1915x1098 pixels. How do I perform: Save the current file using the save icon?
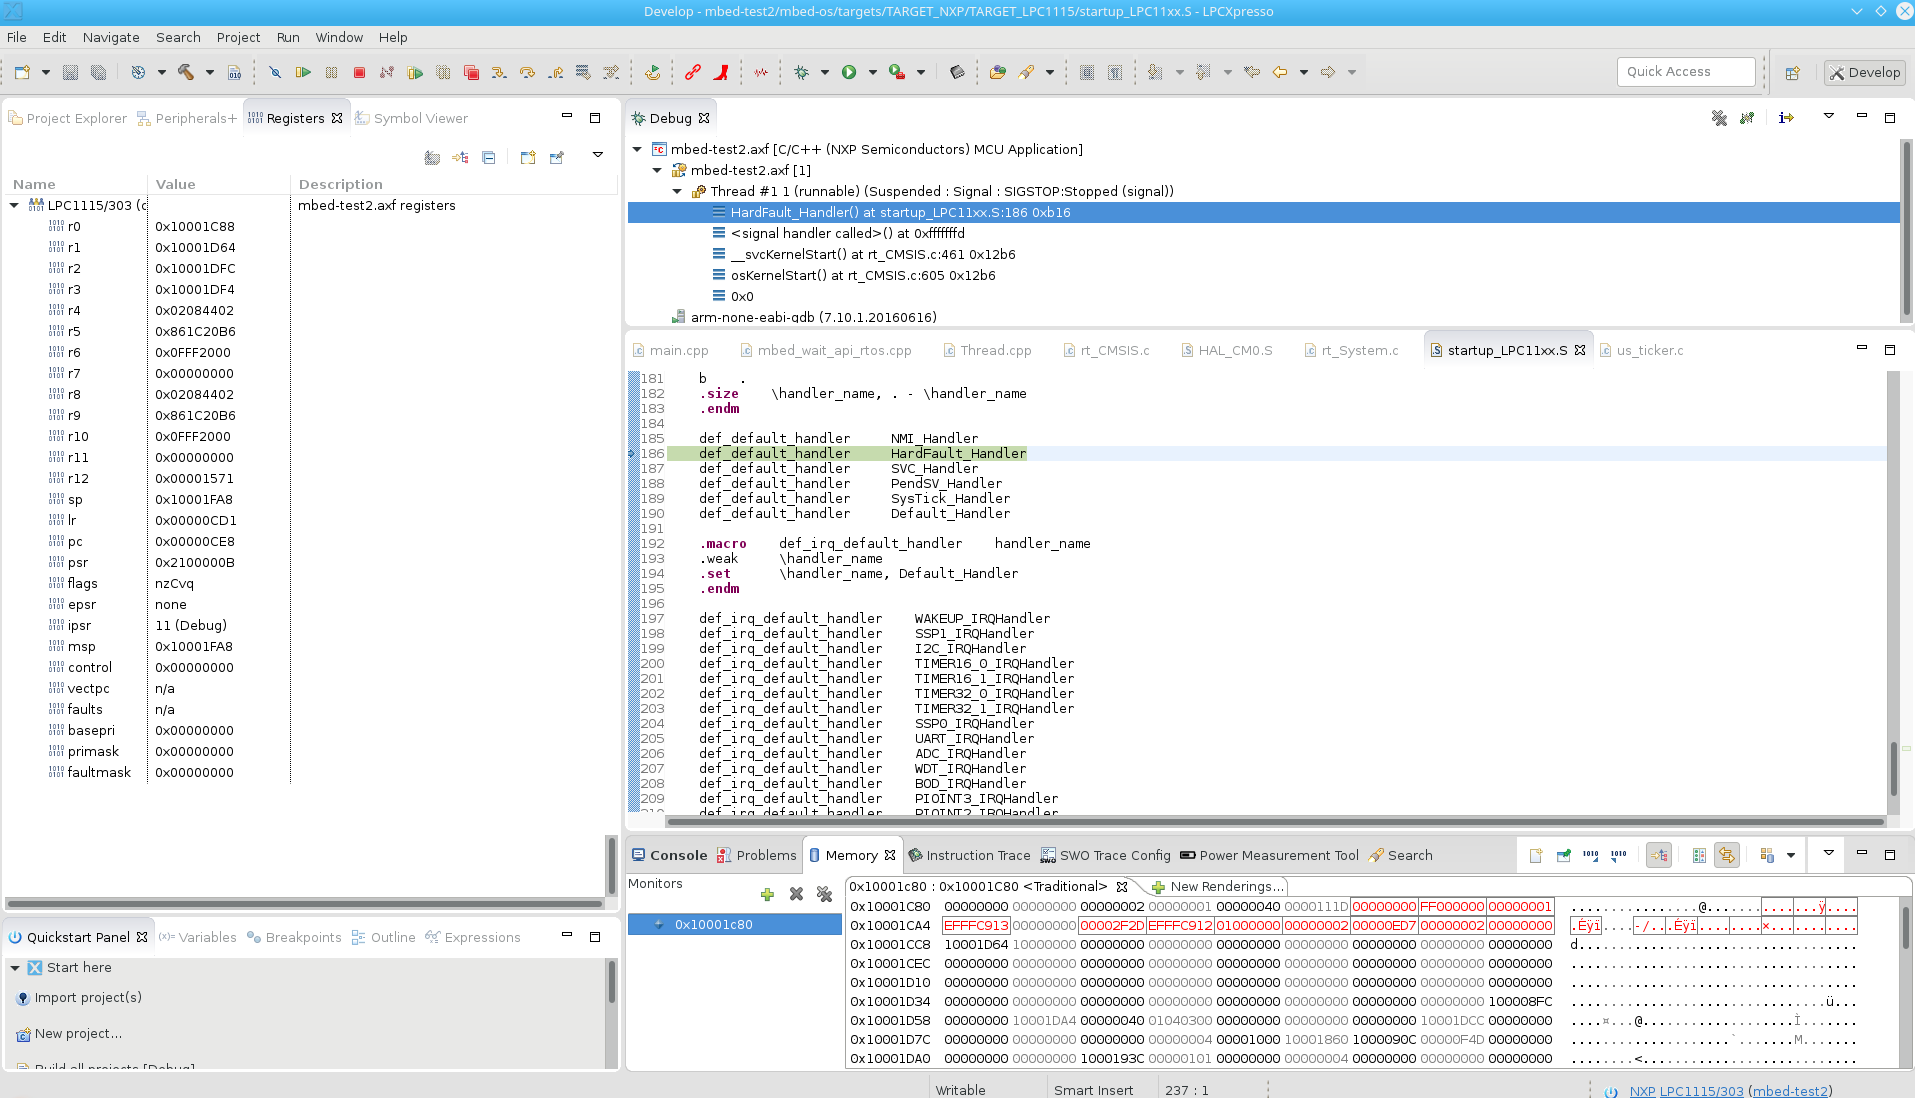click(68, 72)
